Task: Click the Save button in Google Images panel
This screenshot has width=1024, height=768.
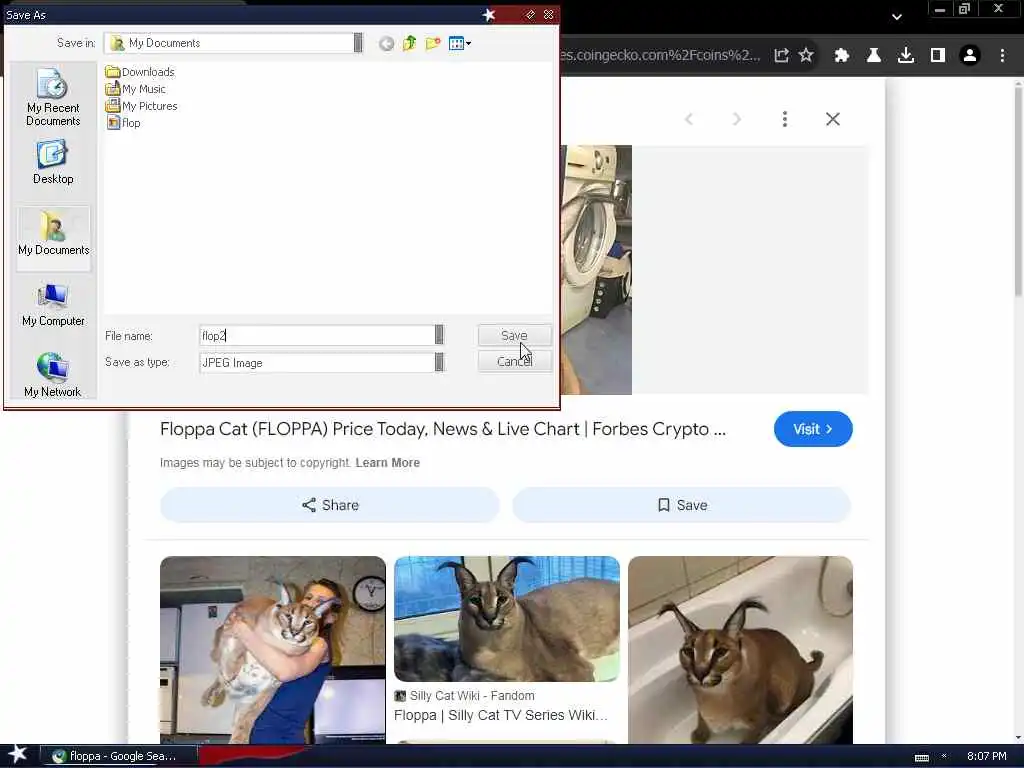Action: (682, 505)
